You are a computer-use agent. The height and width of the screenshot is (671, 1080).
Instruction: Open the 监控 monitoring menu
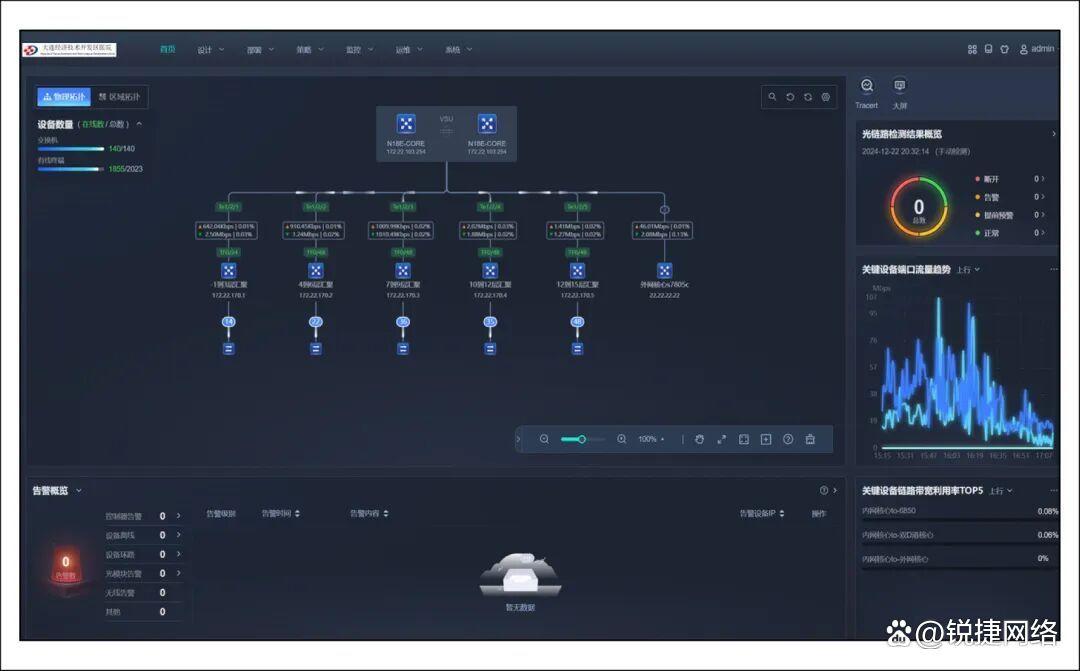point(359,49)
